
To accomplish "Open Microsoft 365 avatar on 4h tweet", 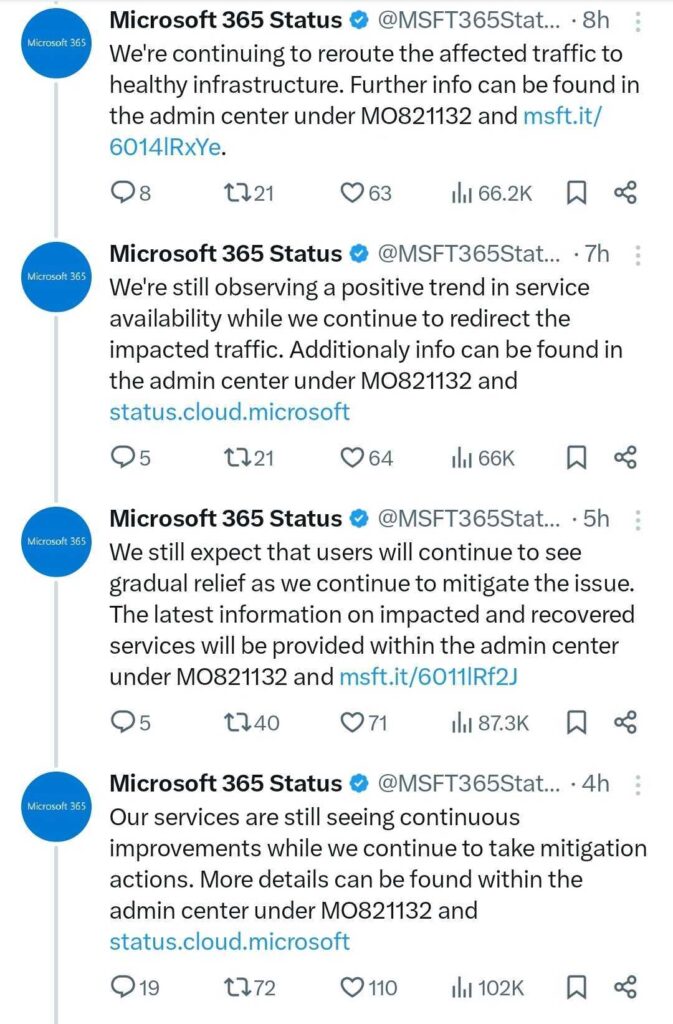I will coord(57,805).
